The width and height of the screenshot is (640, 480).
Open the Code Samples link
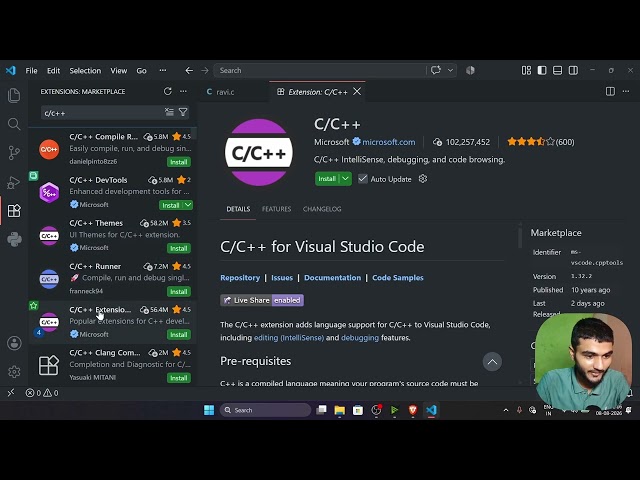pyautogui.click(x=398, y=278)
